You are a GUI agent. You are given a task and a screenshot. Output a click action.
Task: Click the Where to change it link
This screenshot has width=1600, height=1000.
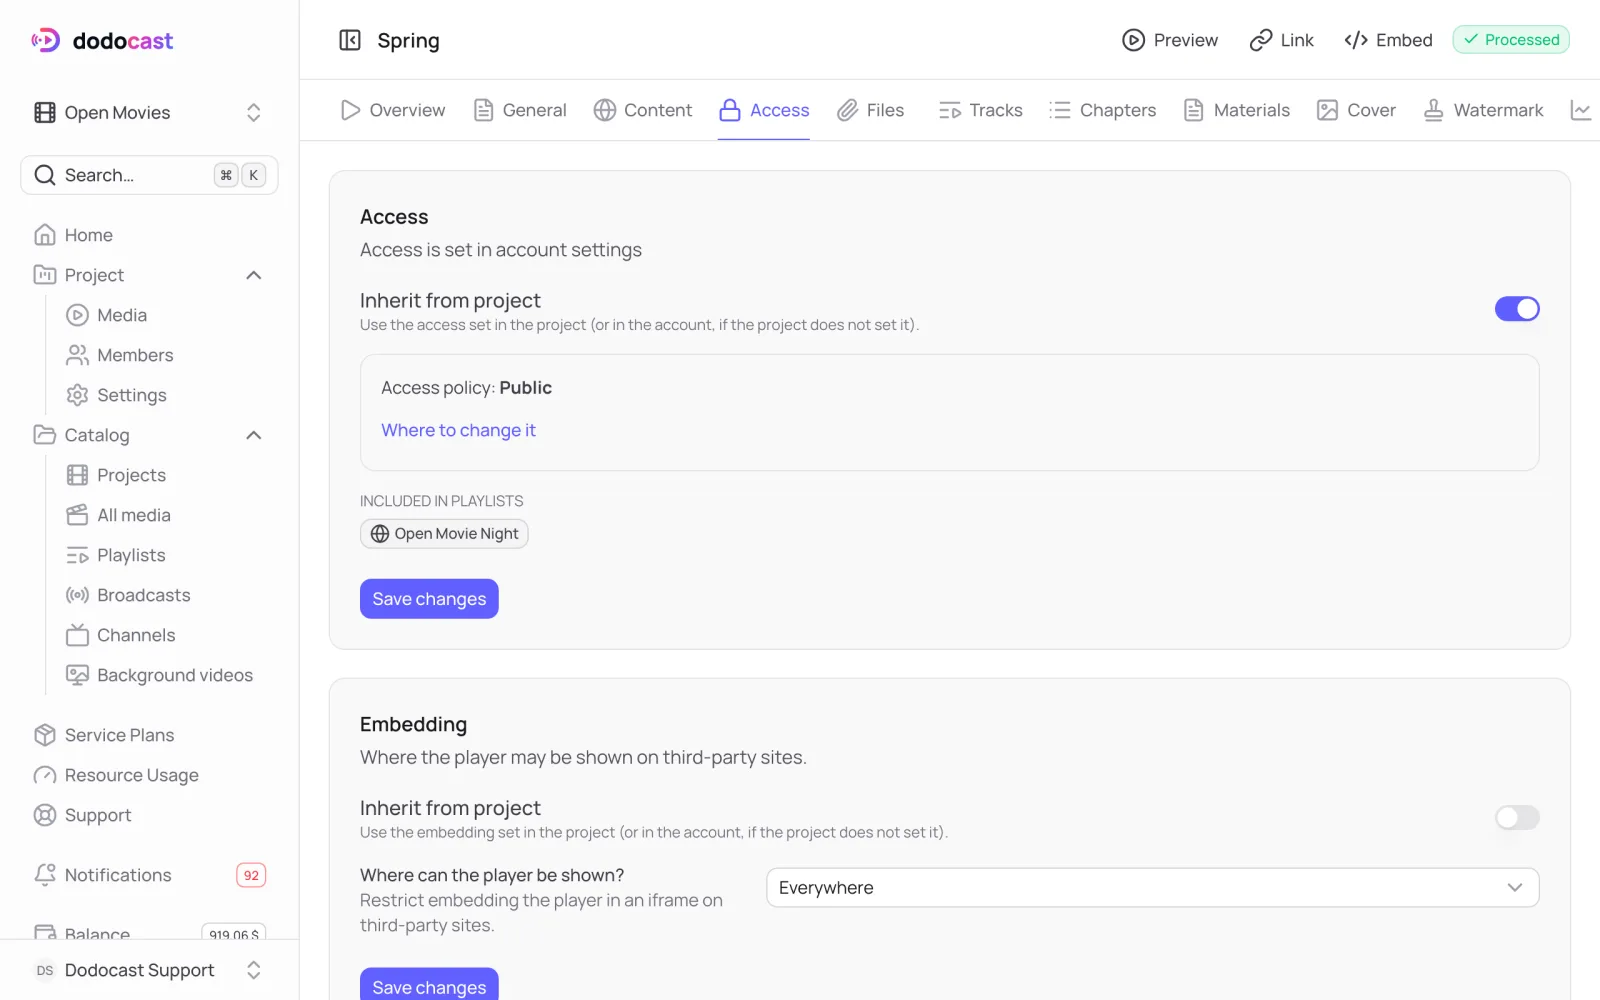[458, 430]
